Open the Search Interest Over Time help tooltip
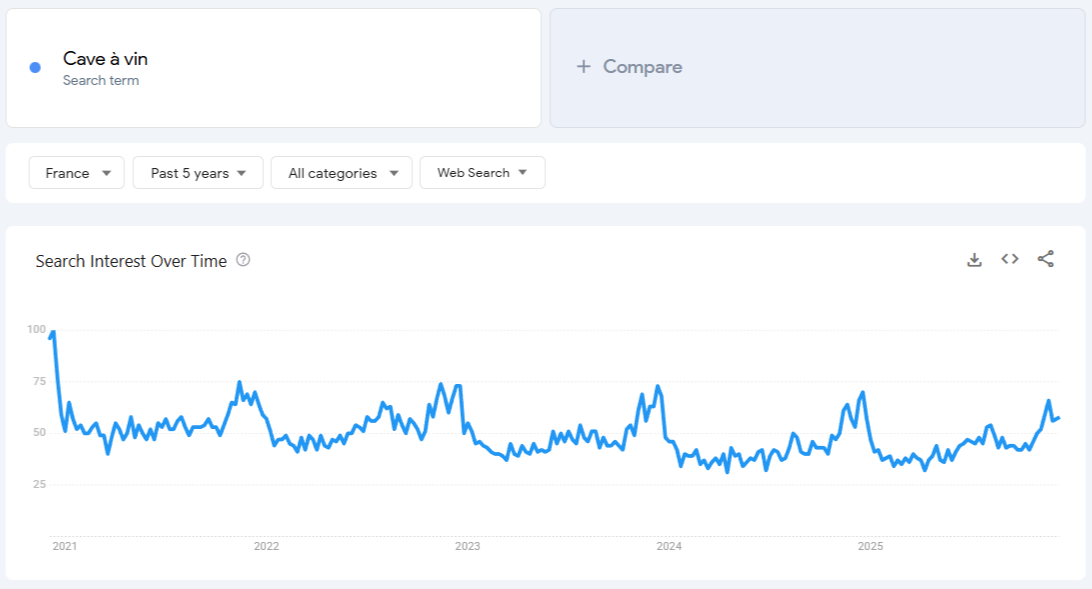Viewport: 1092px width, 589px height. (x=245, y=260)
